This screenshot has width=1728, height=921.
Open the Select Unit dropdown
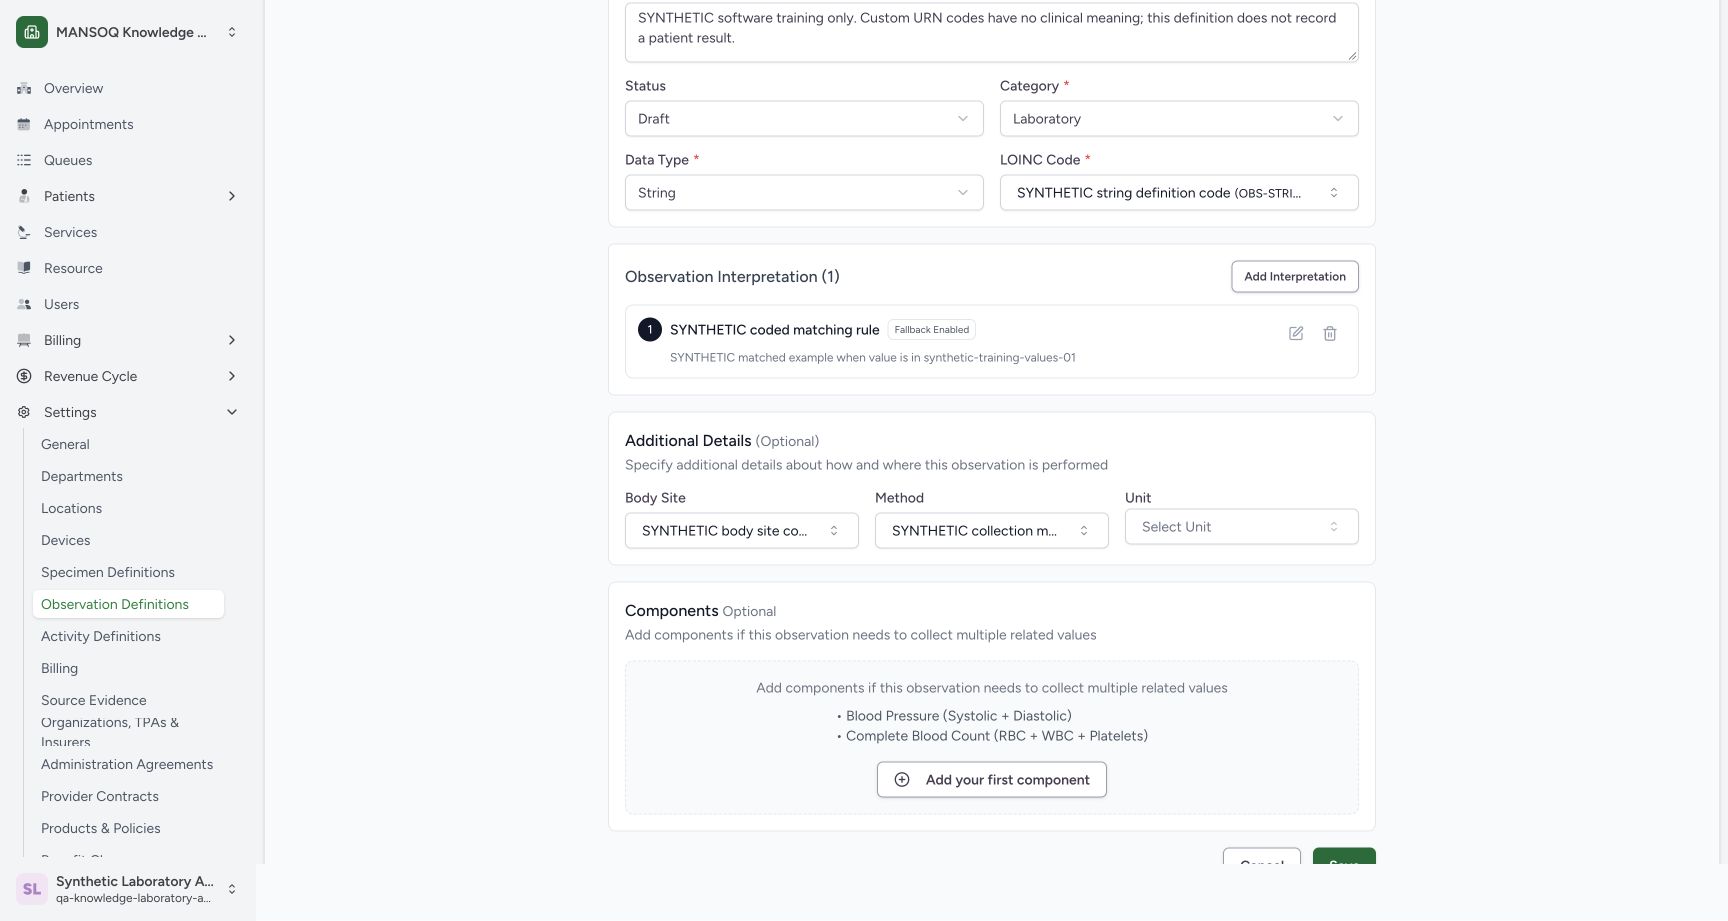(x=1242, y=527)
